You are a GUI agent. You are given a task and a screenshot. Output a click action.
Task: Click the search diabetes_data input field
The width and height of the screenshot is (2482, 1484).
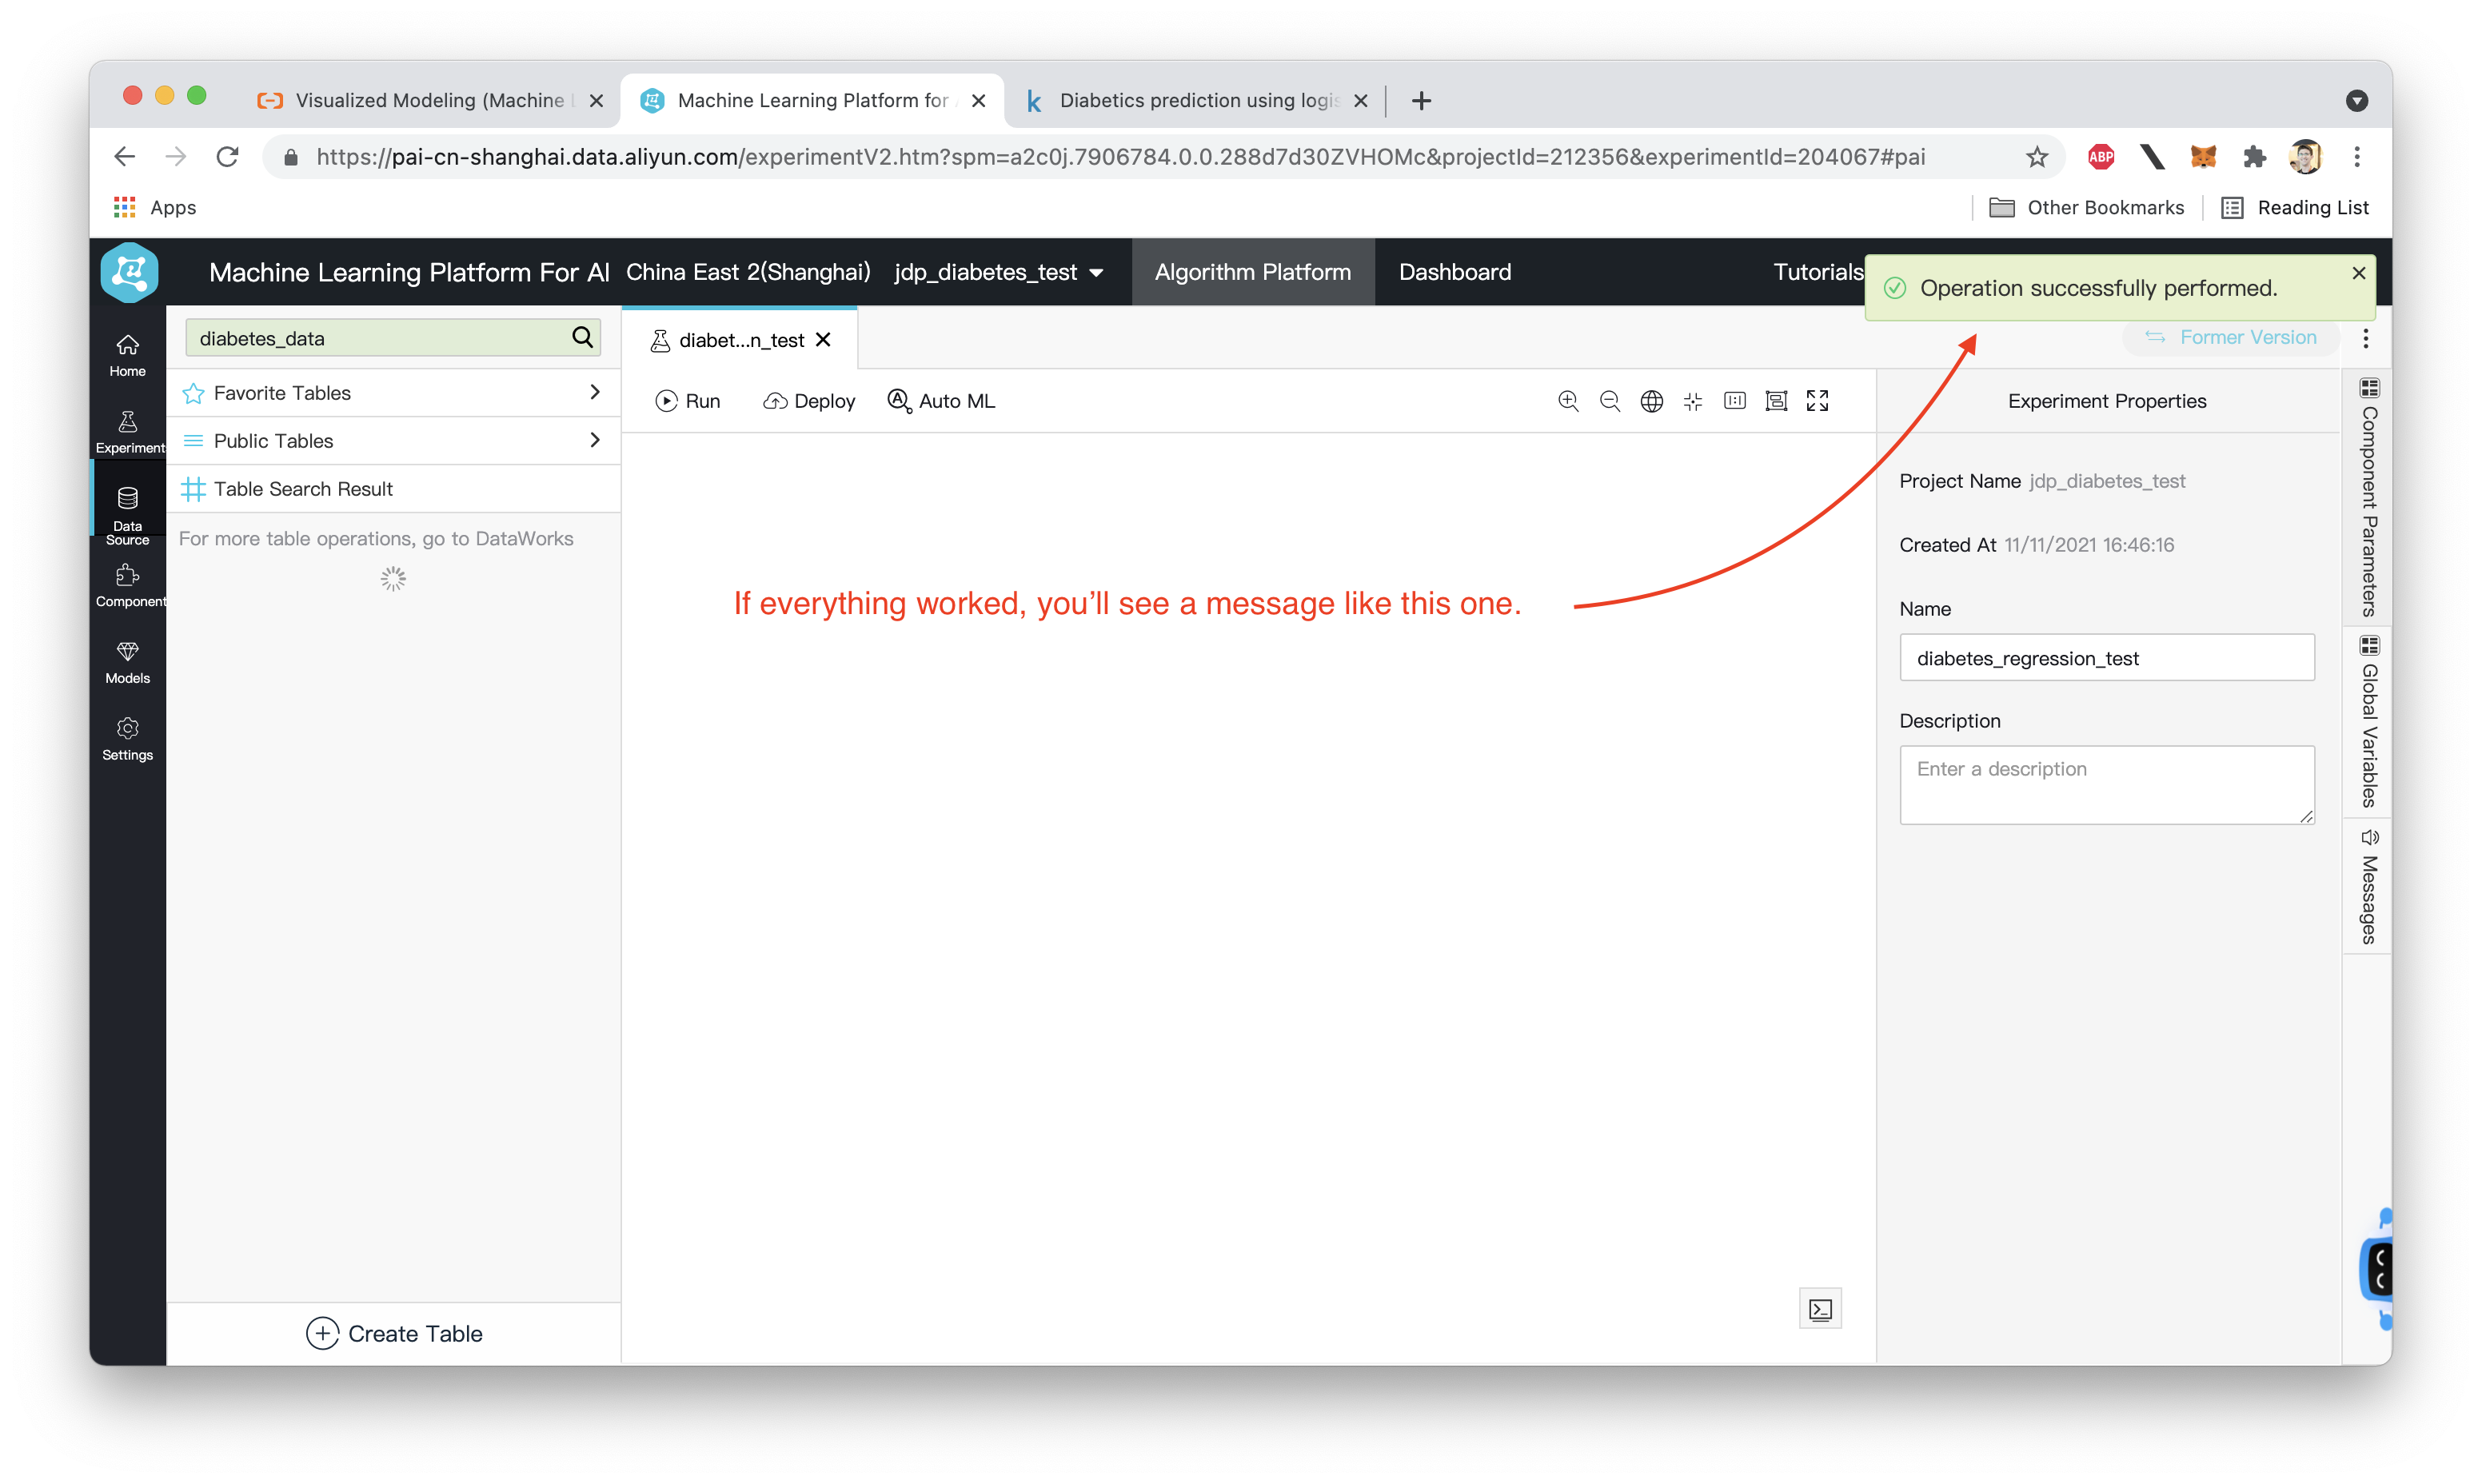point(377,337)
